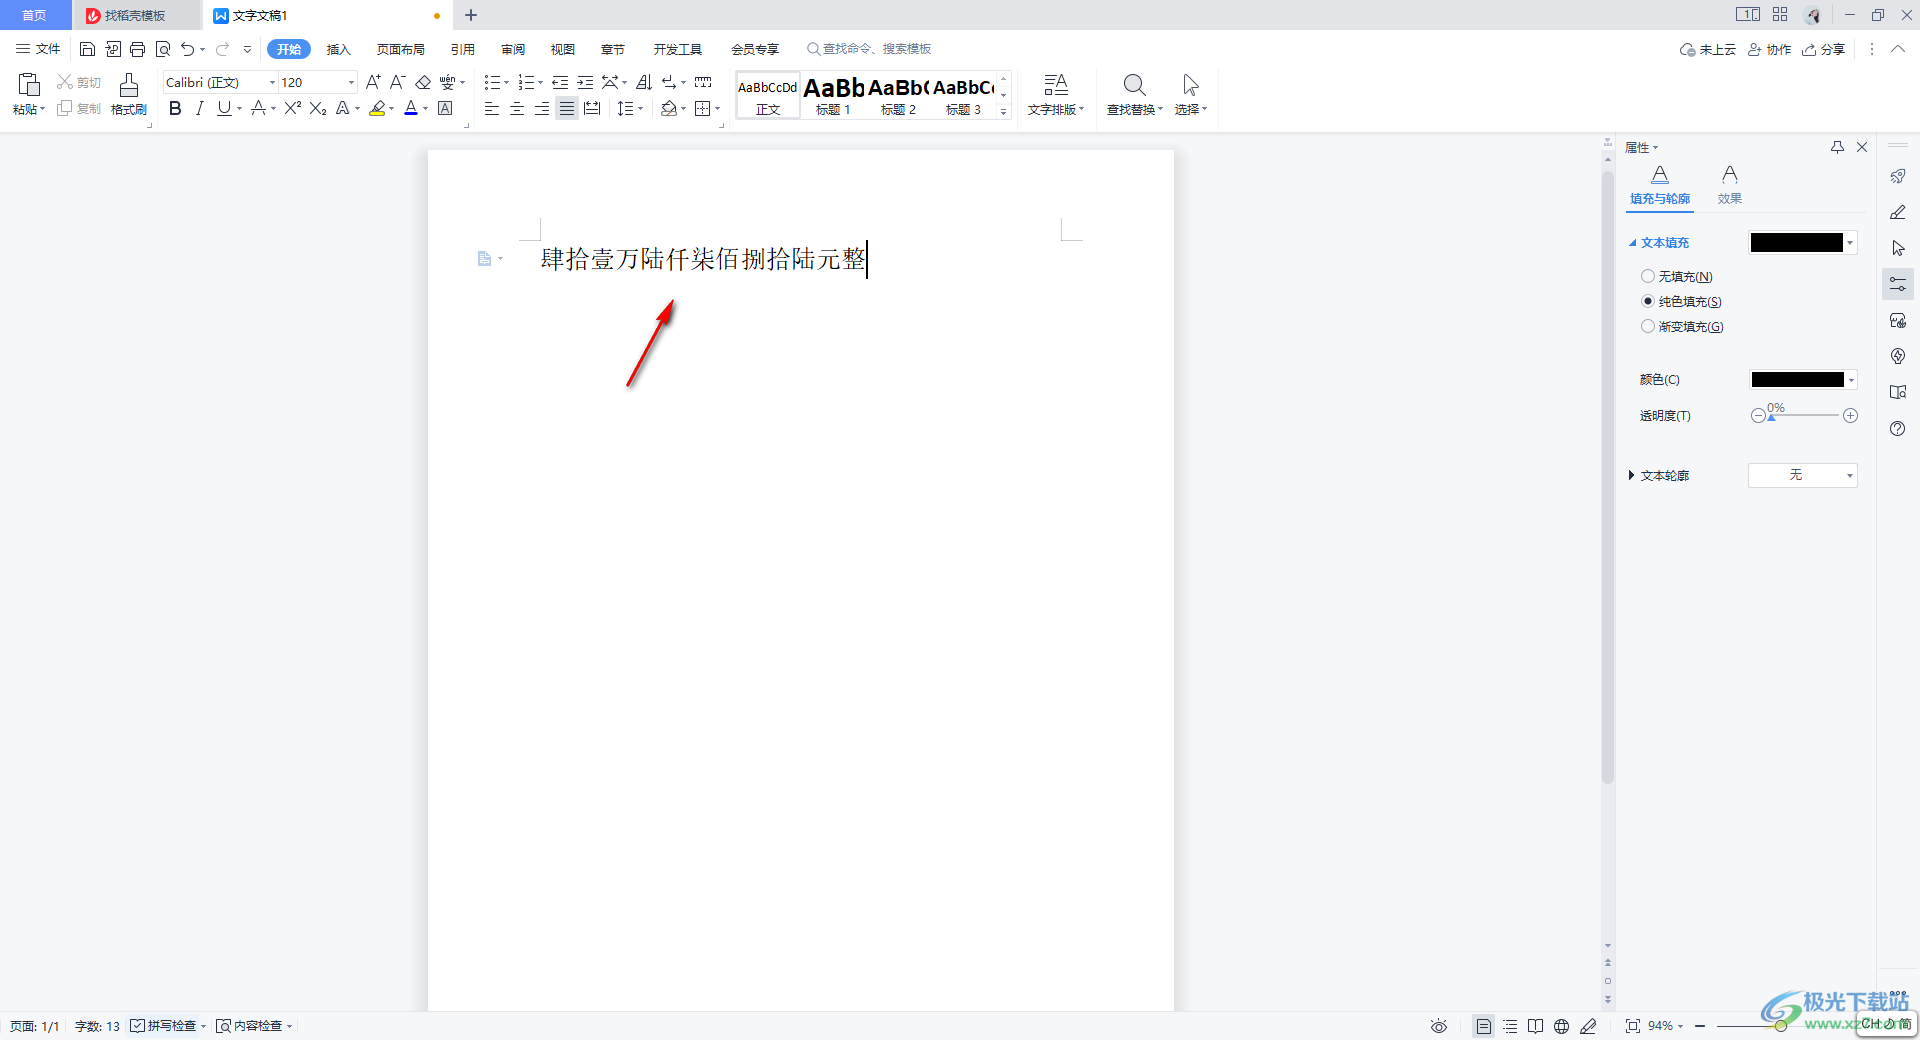The image size is (1920, 1040).
Task: Open the Page Layout (页面布局) tab
Action: tap(400, 49)
